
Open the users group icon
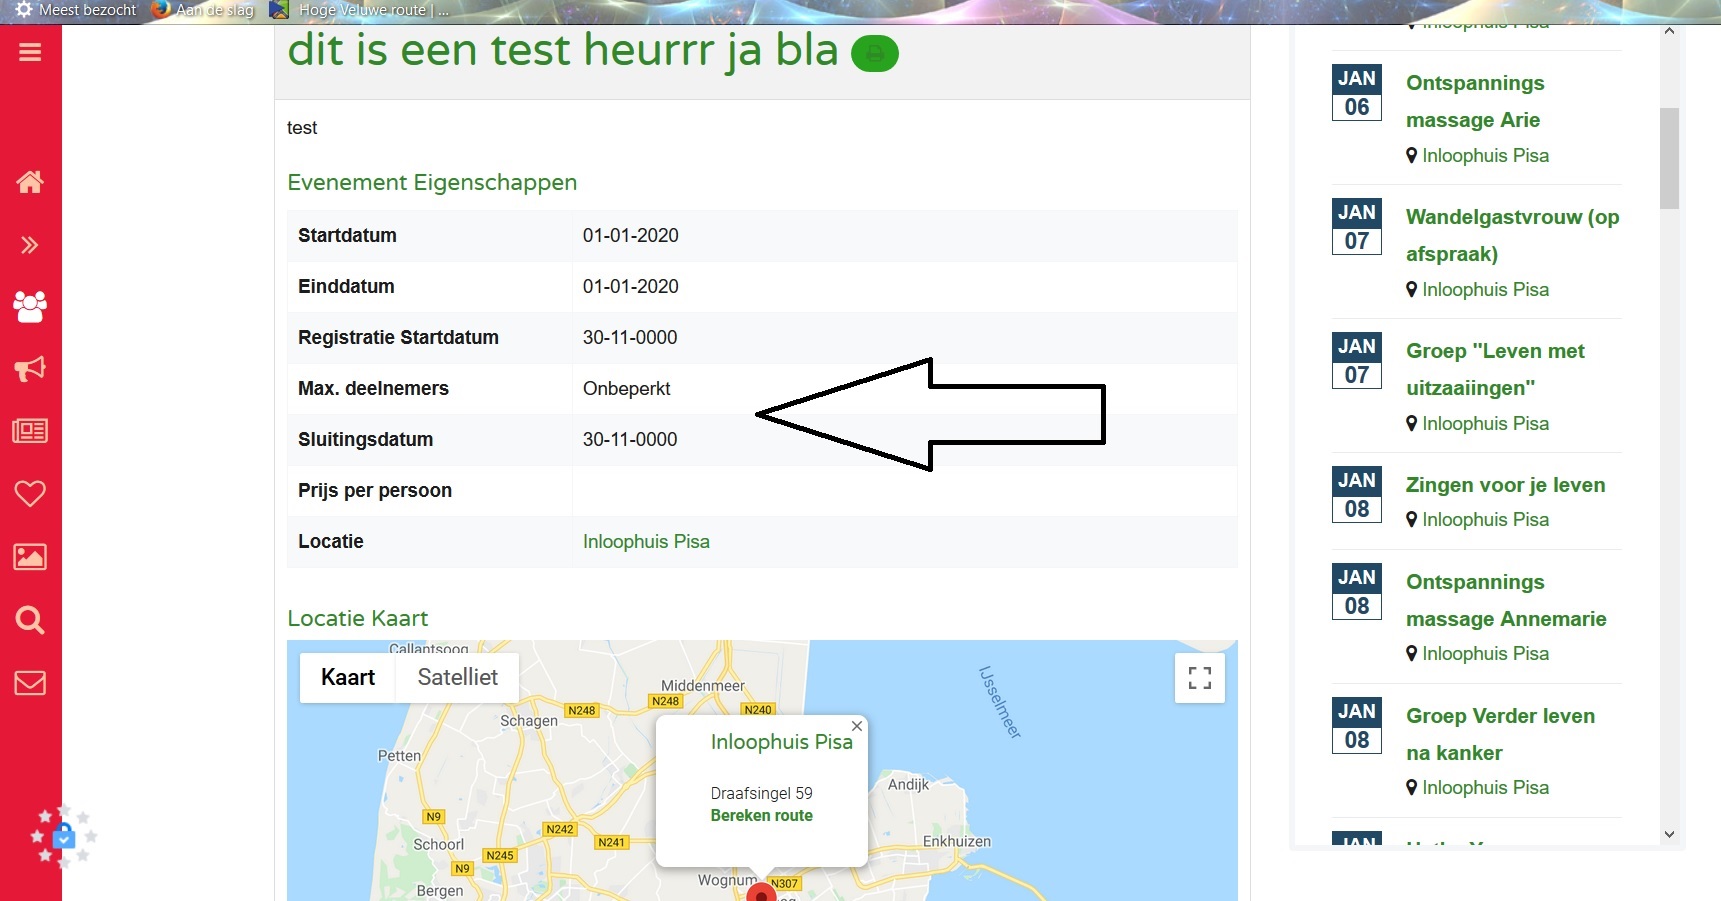click(x=30, y=307)
